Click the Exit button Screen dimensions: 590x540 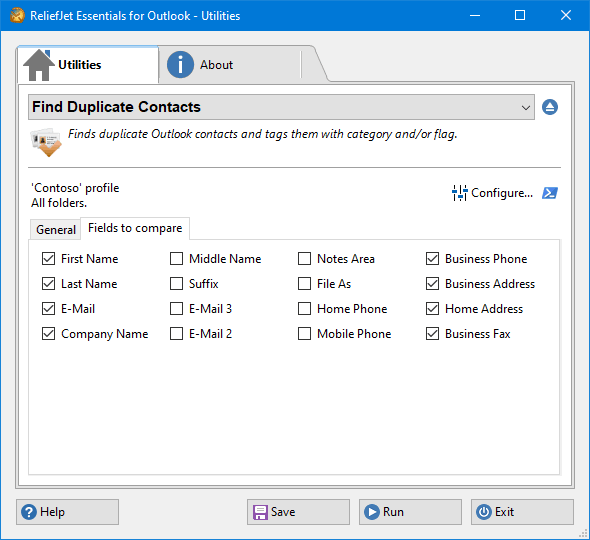[x=522, y=512]
